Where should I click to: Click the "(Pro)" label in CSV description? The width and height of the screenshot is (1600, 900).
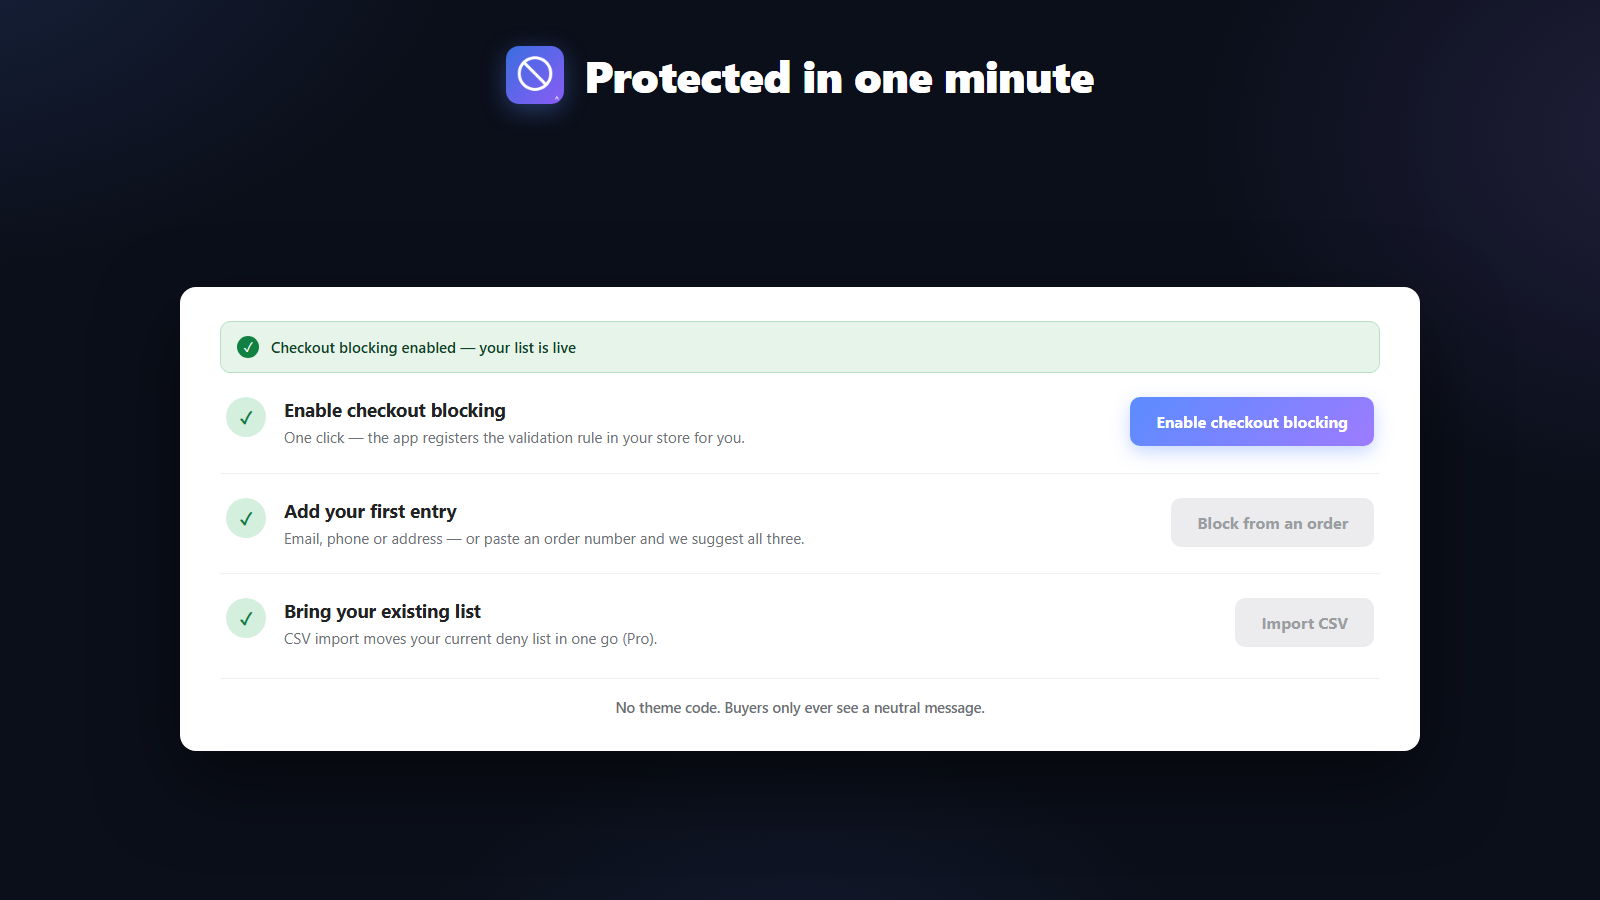[x=639, y=639]
